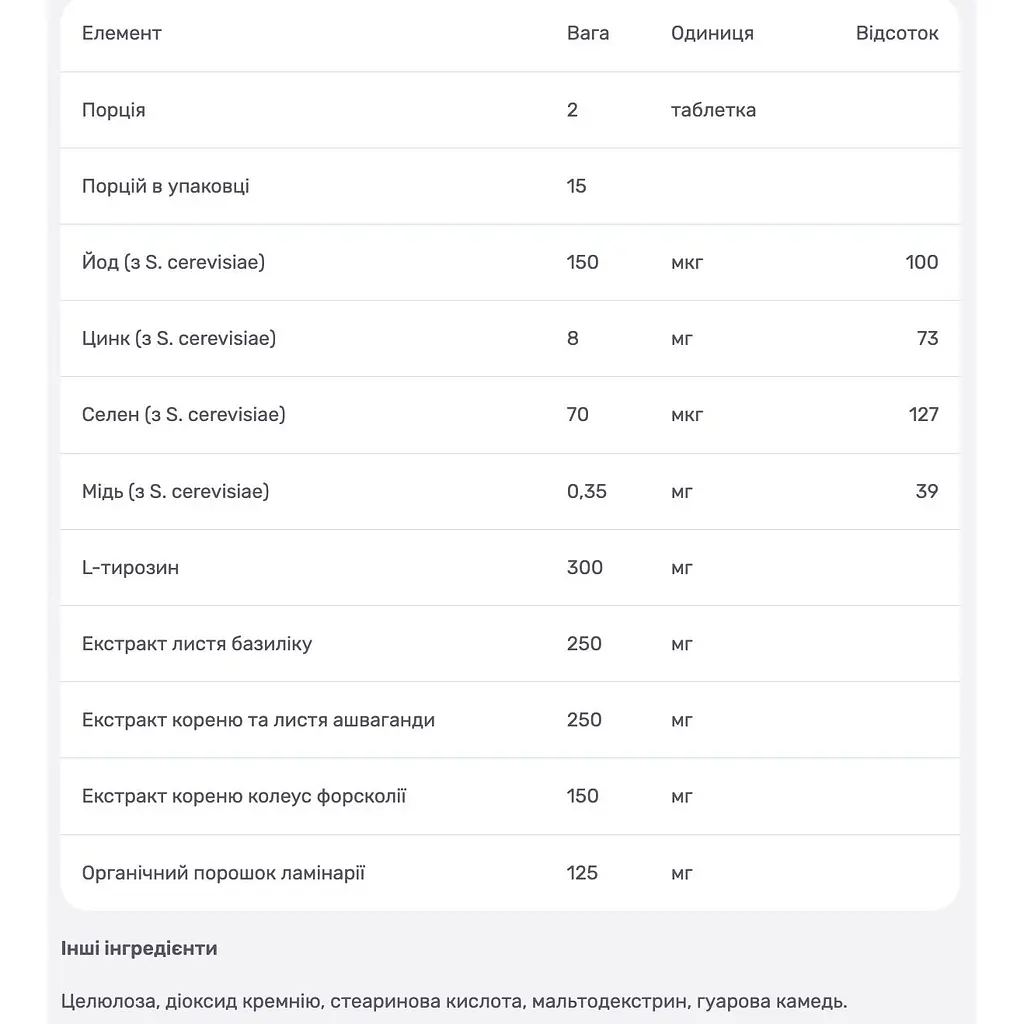Click the Йод (з S. cerevisiae) row
Screen dimensions: 1024x1024
(x=510, y=263)
